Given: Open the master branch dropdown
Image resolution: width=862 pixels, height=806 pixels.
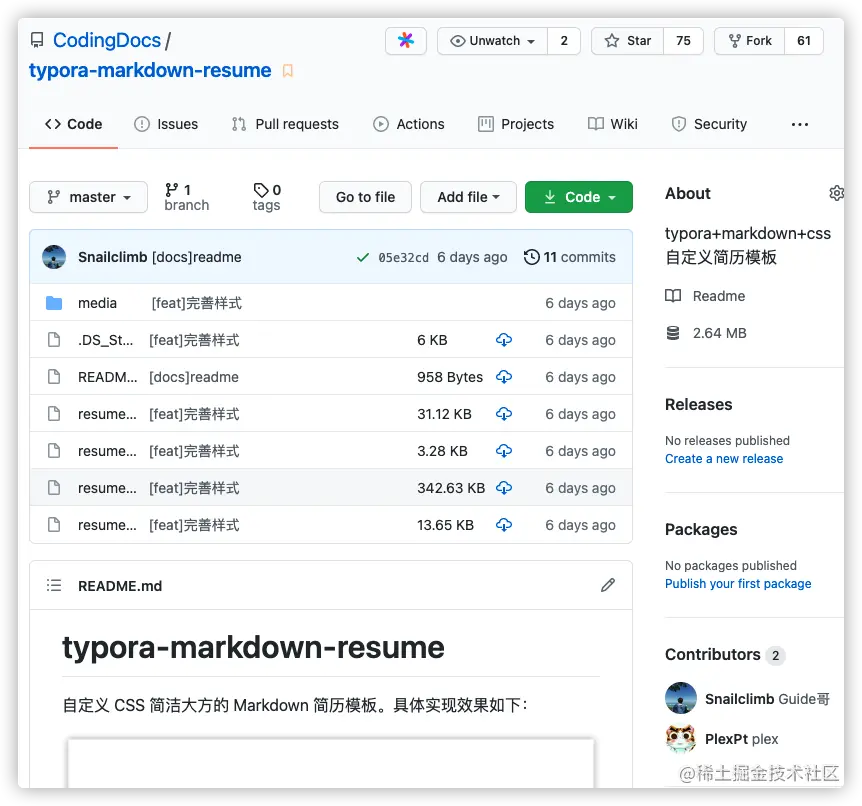Looking at the screenshot, I should point(89,197).
